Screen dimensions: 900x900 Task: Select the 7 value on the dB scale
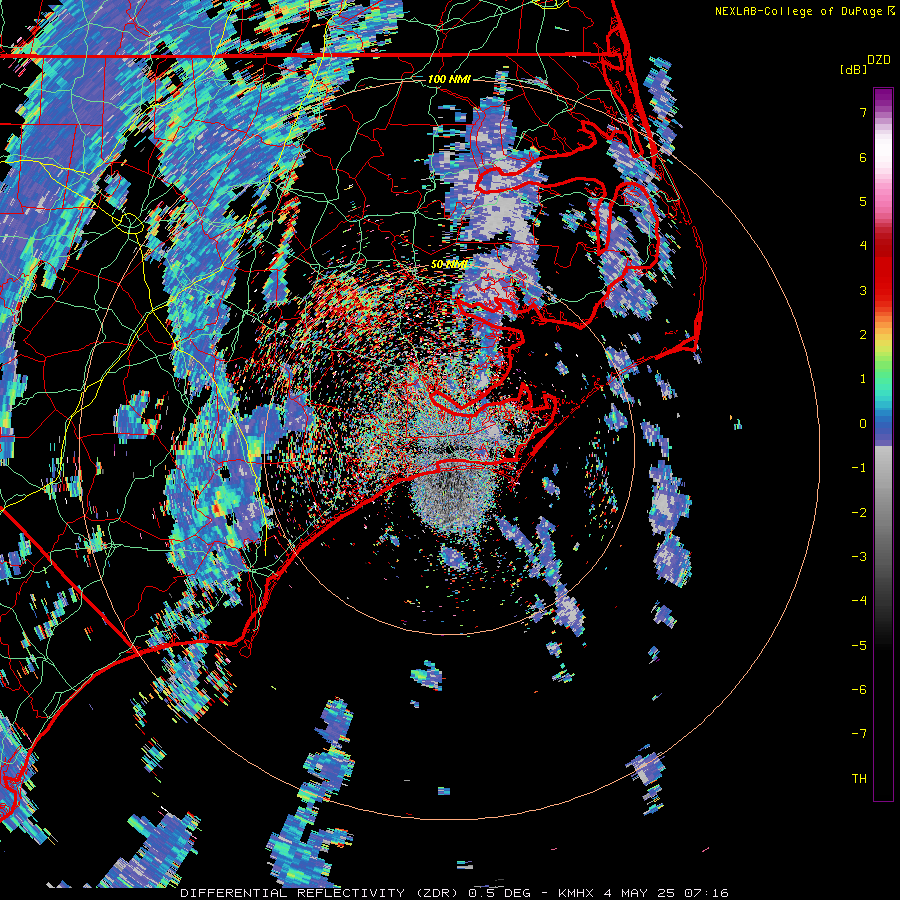(x=863, y=113)
